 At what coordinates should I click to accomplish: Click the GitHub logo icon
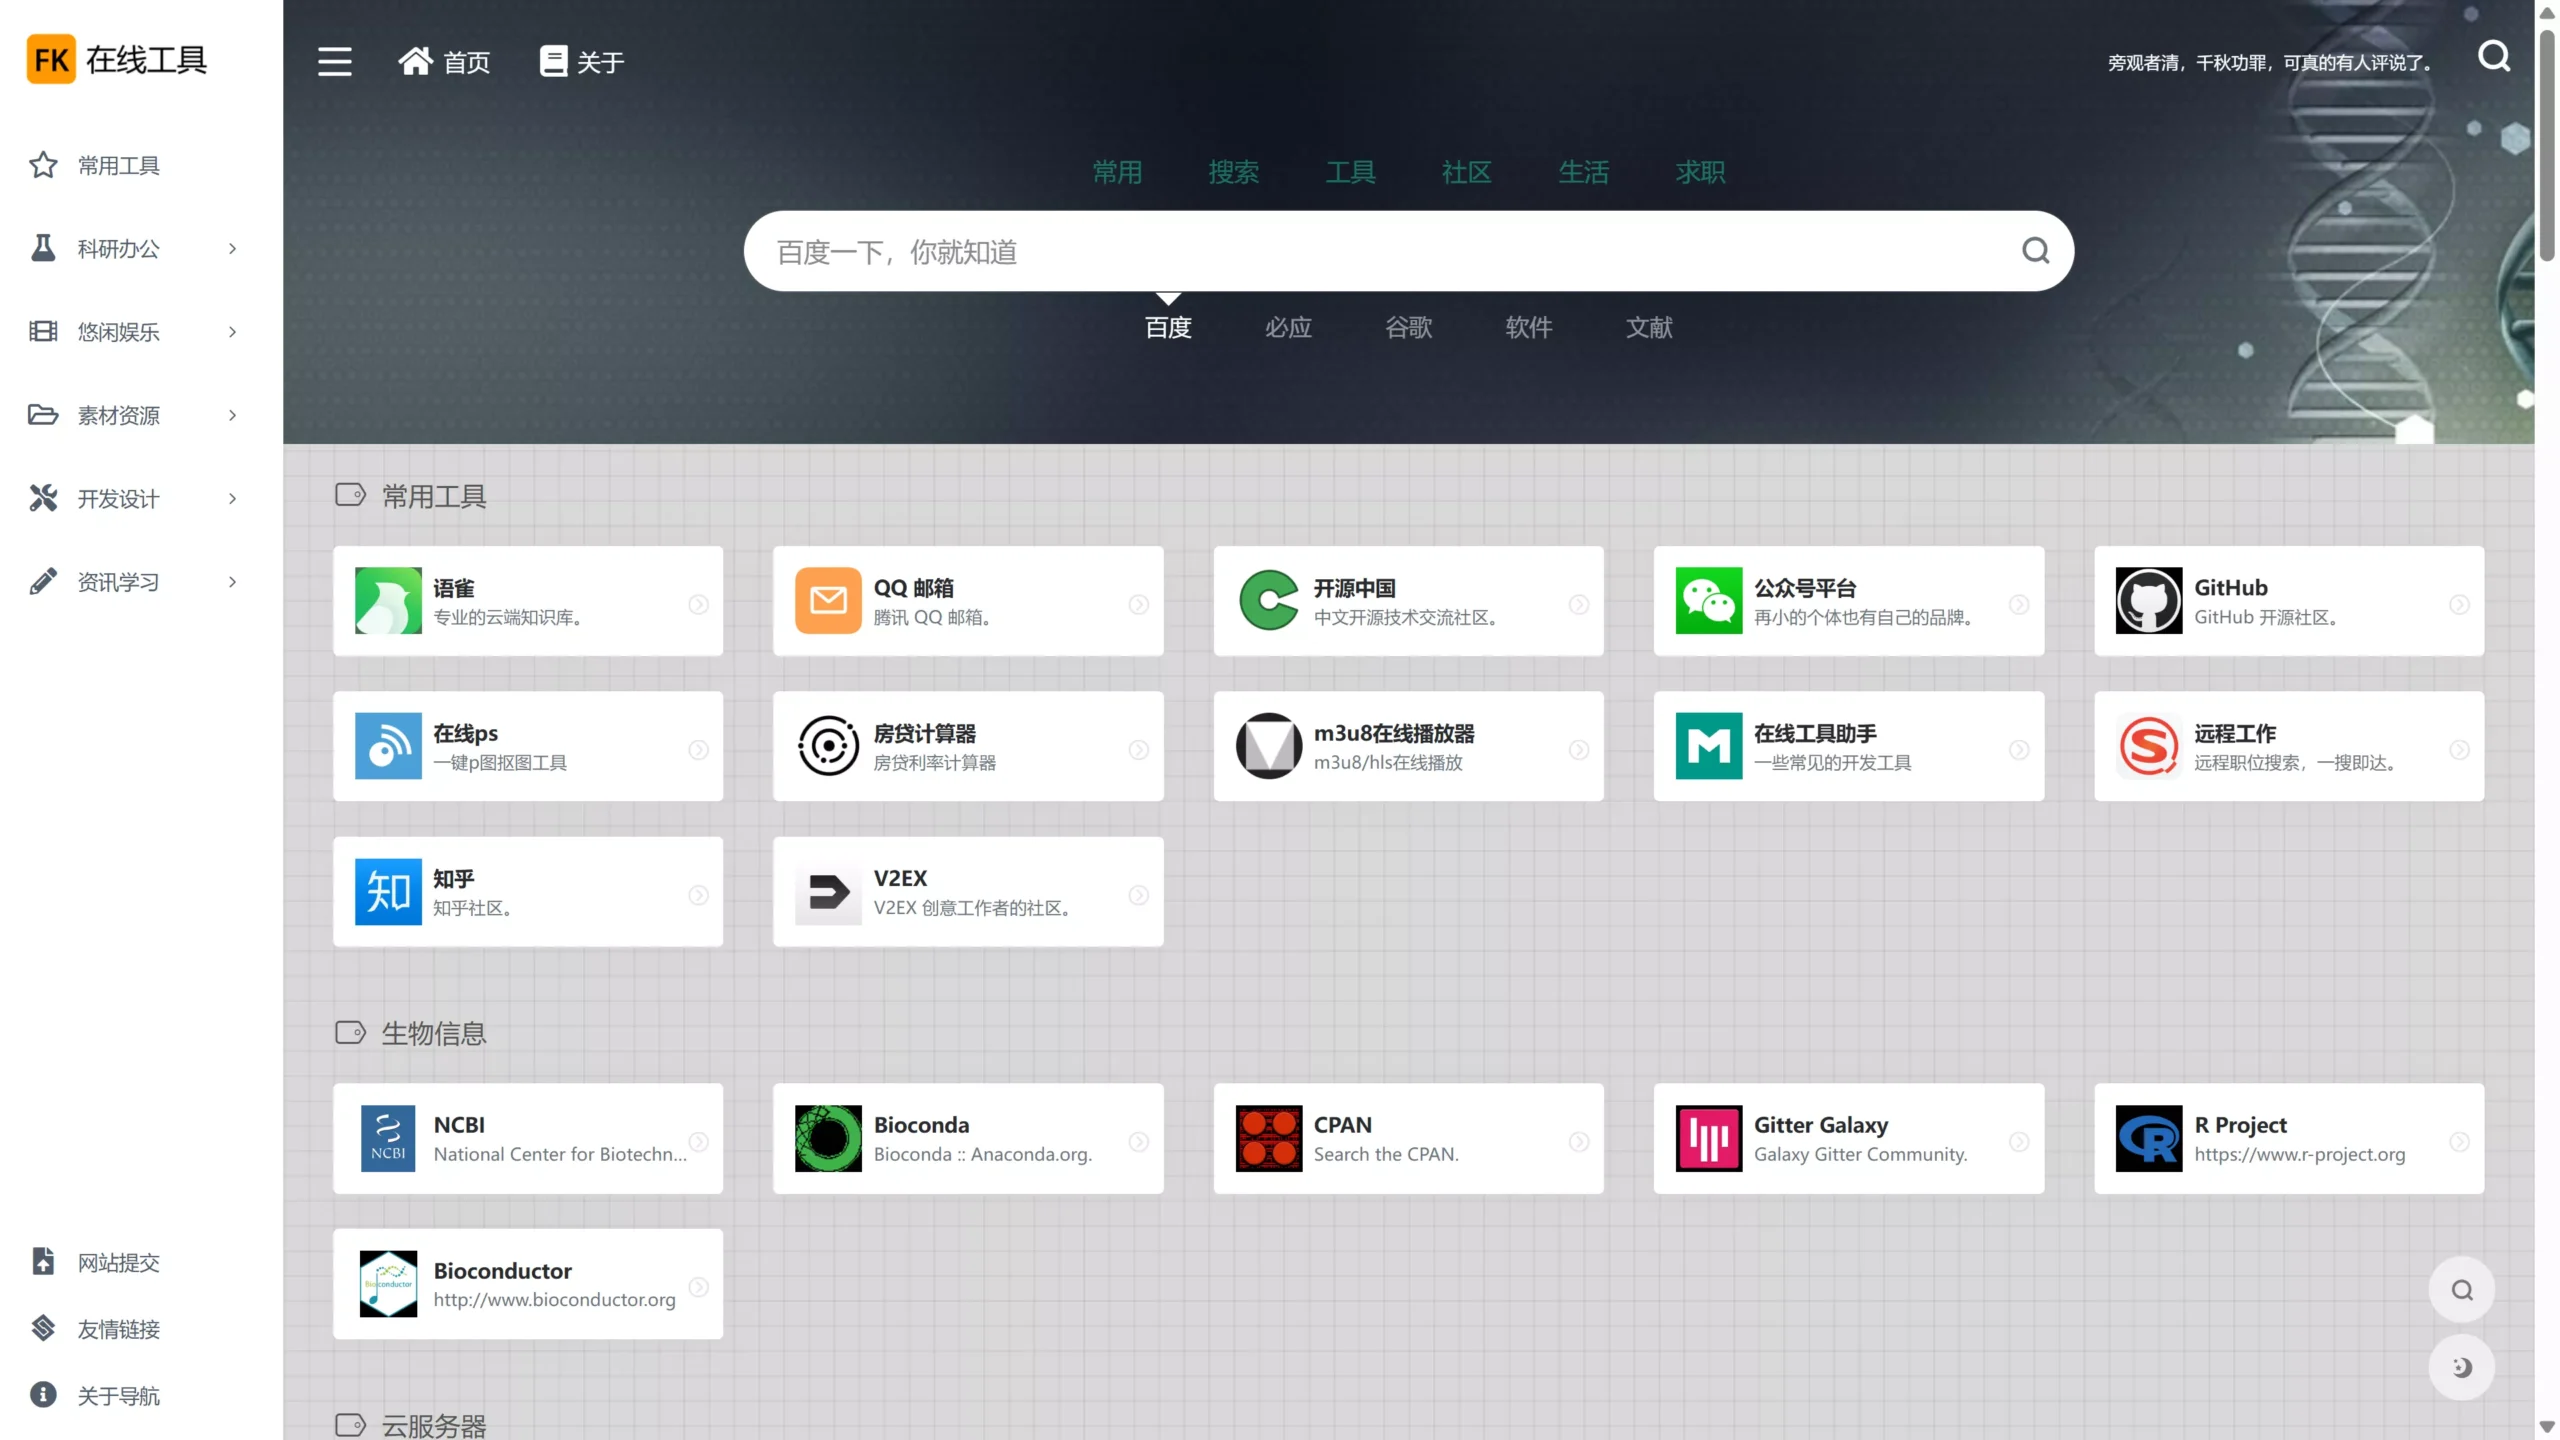point(2148,601)
